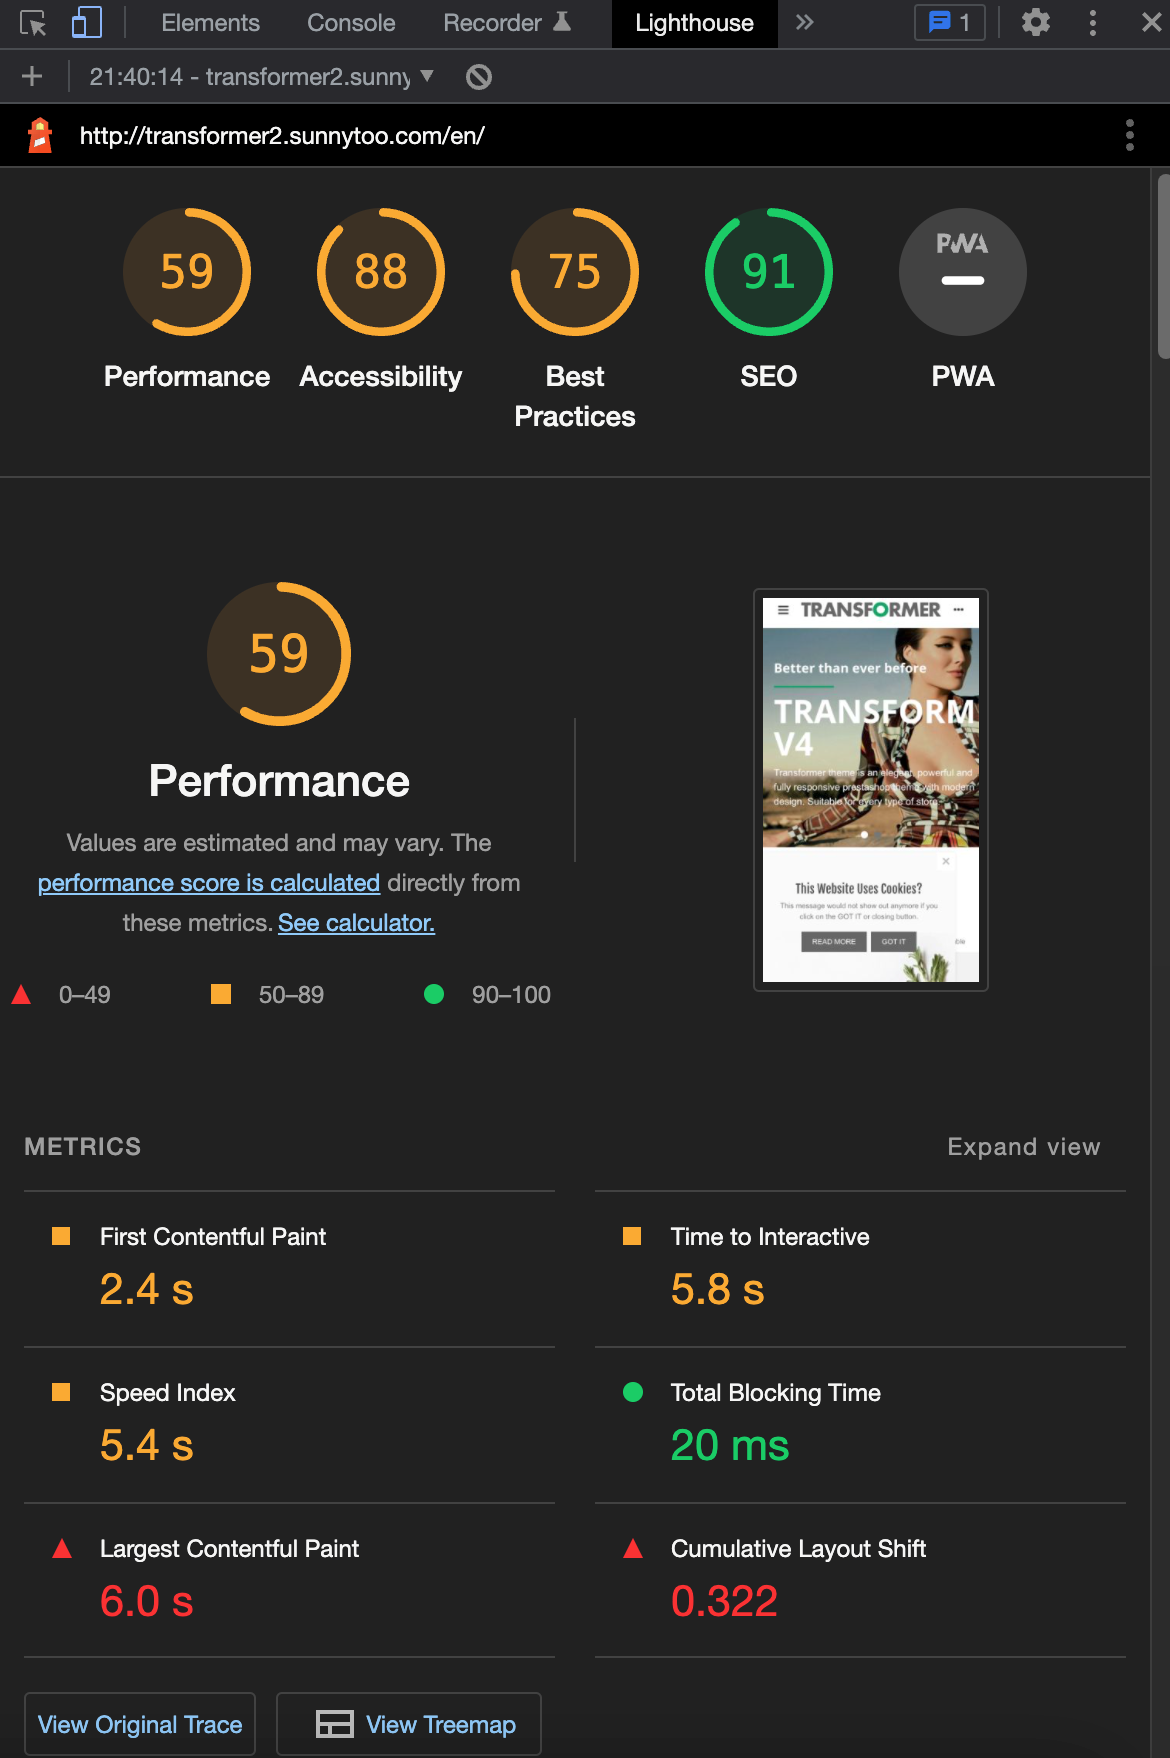Click the View Original Trace button
This screenshot has height=1758, width=1170.
tap(140, 1724)
